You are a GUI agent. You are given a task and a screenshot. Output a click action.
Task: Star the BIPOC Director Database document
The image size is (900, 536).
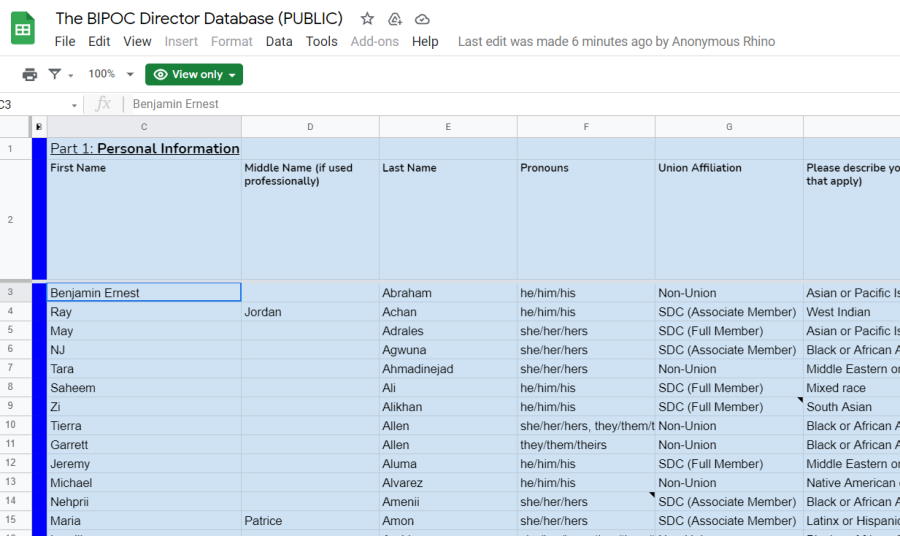click(x=367, y=19)
